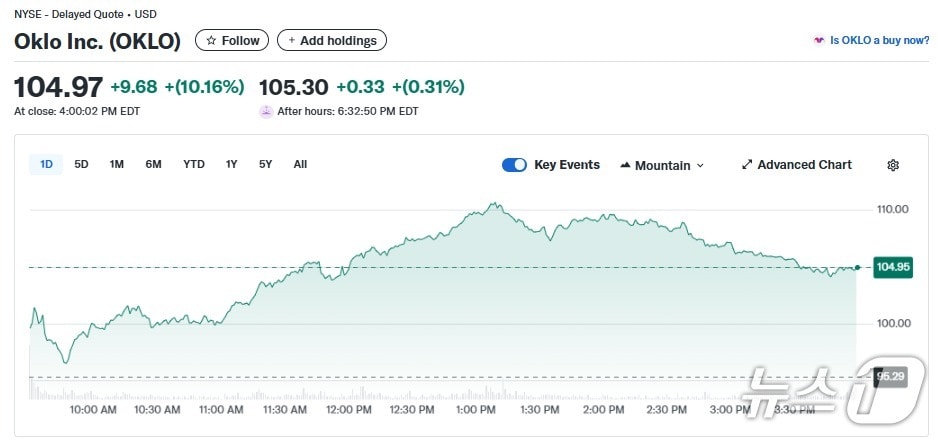Click the 104.95 current price marker

(x=892, y=267)
